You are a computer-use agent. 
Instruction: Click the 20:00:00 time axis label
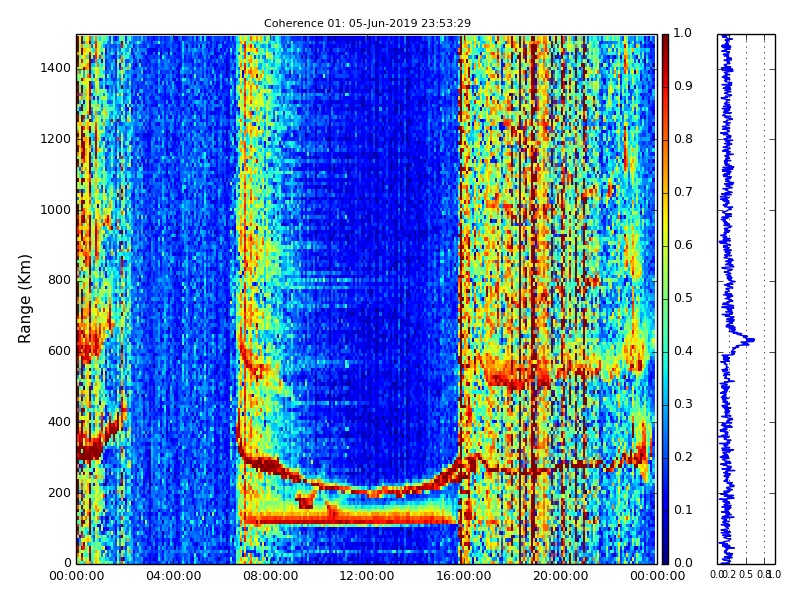coord(561,576)
